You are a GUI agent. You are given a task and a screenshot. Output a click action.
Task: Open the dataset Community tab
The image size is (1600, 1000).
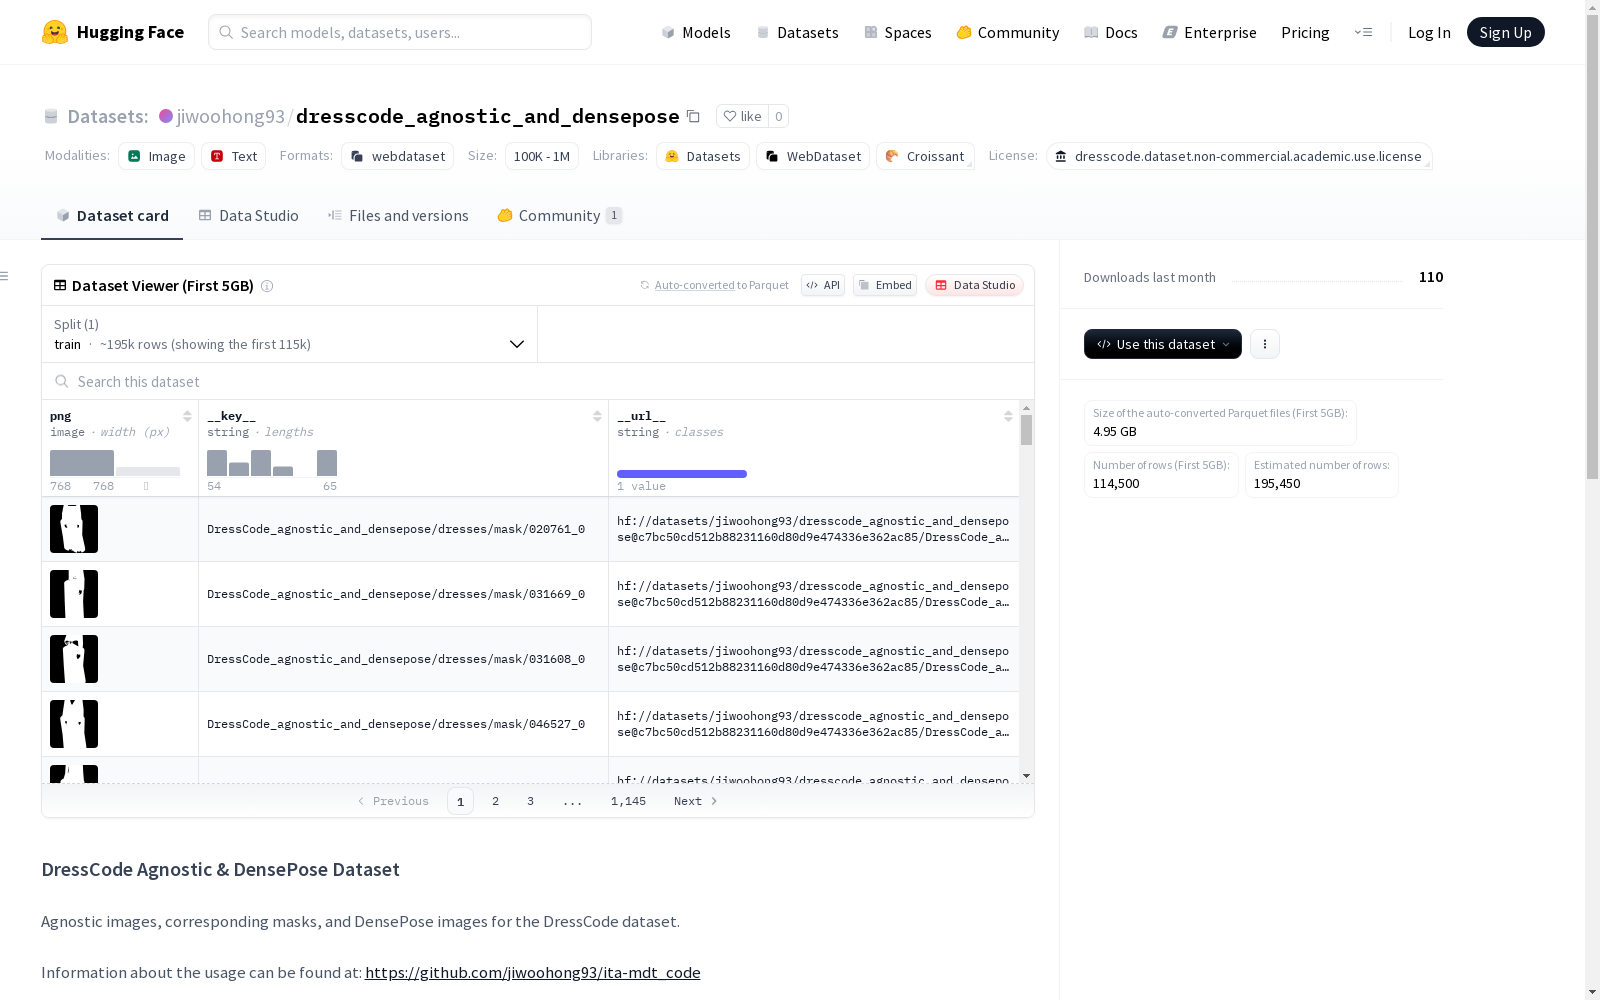(559, 216)
